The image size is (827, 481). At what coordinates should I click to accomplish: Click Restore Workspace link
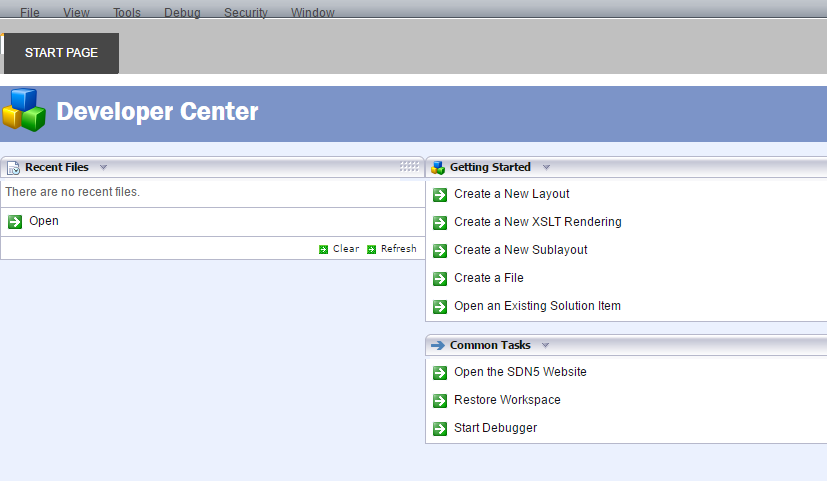(507, 400)
